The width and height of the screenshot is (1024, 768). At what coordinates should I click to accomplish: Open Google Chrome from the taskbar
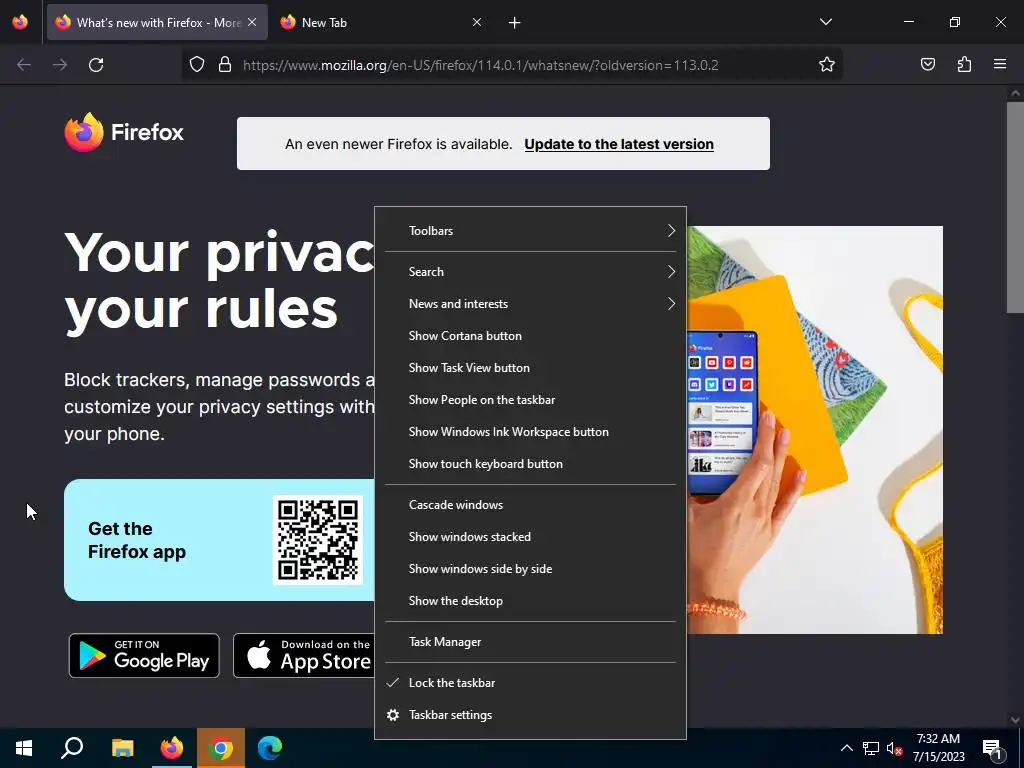[221, 748]
